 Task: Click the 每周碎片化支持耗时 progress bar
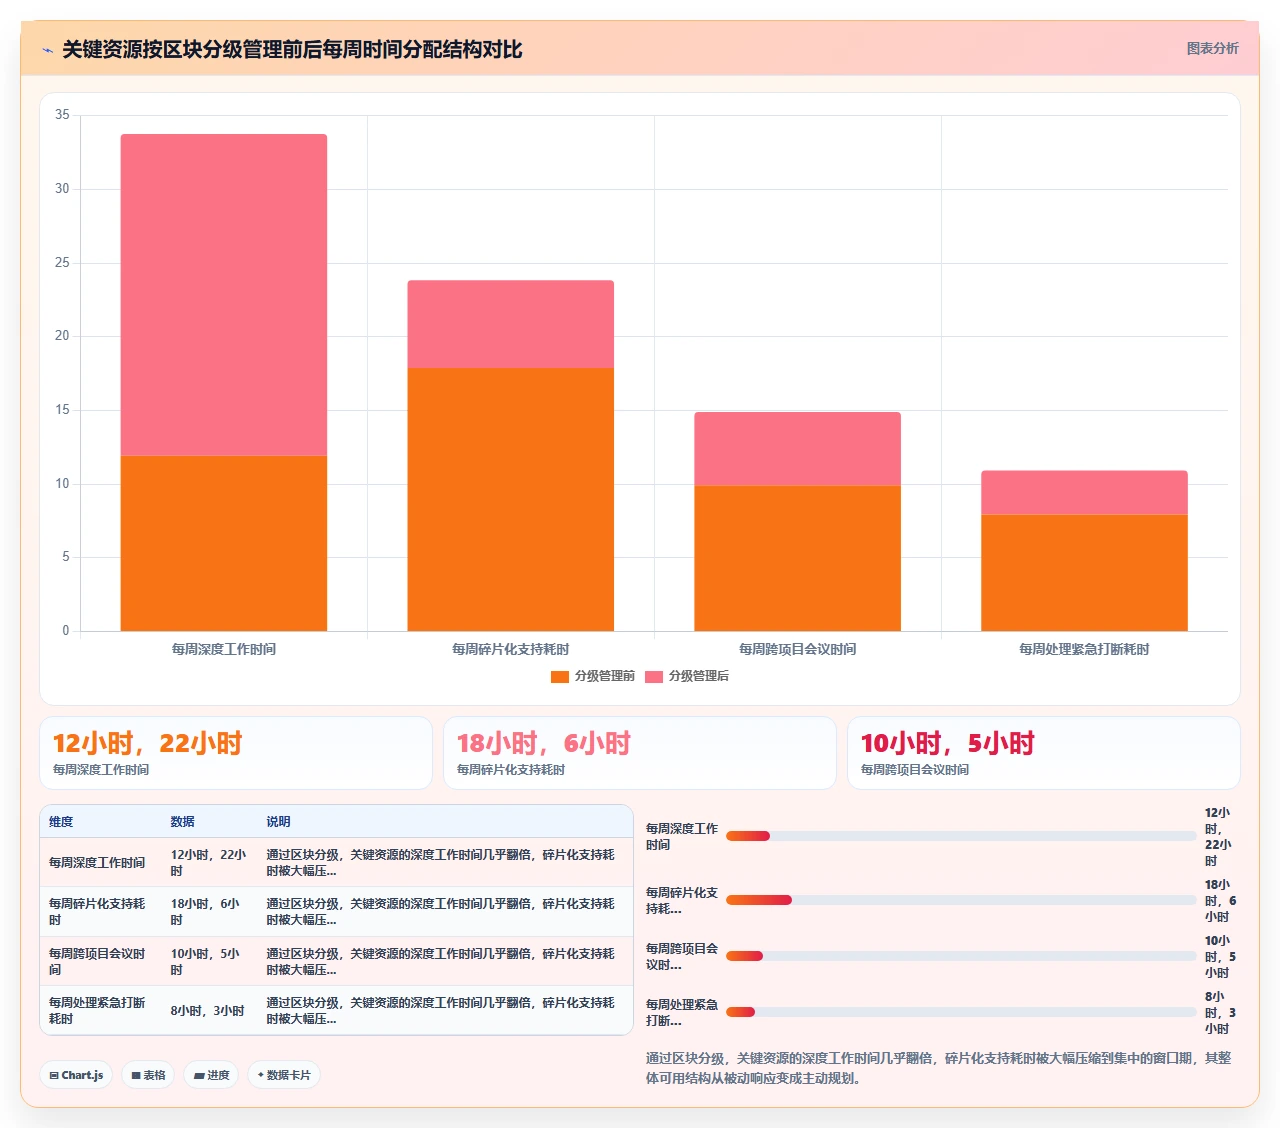coord(961,900)
